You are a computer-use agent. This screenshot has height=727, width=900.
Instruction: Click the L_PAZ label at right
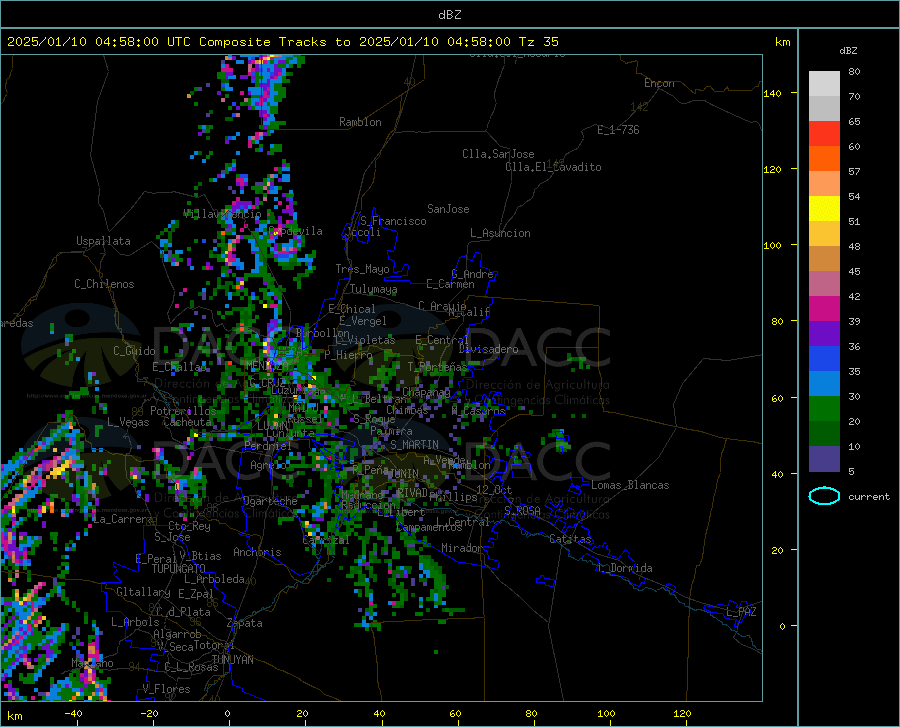741,612
